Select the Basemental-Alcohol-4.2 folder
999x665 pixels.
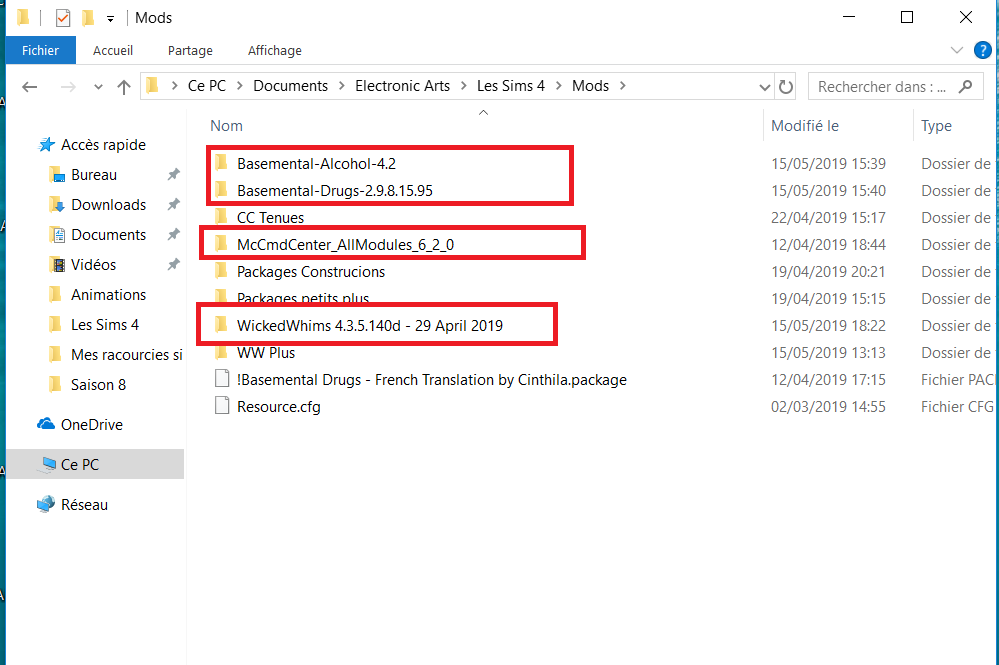(x=317, y=164)
